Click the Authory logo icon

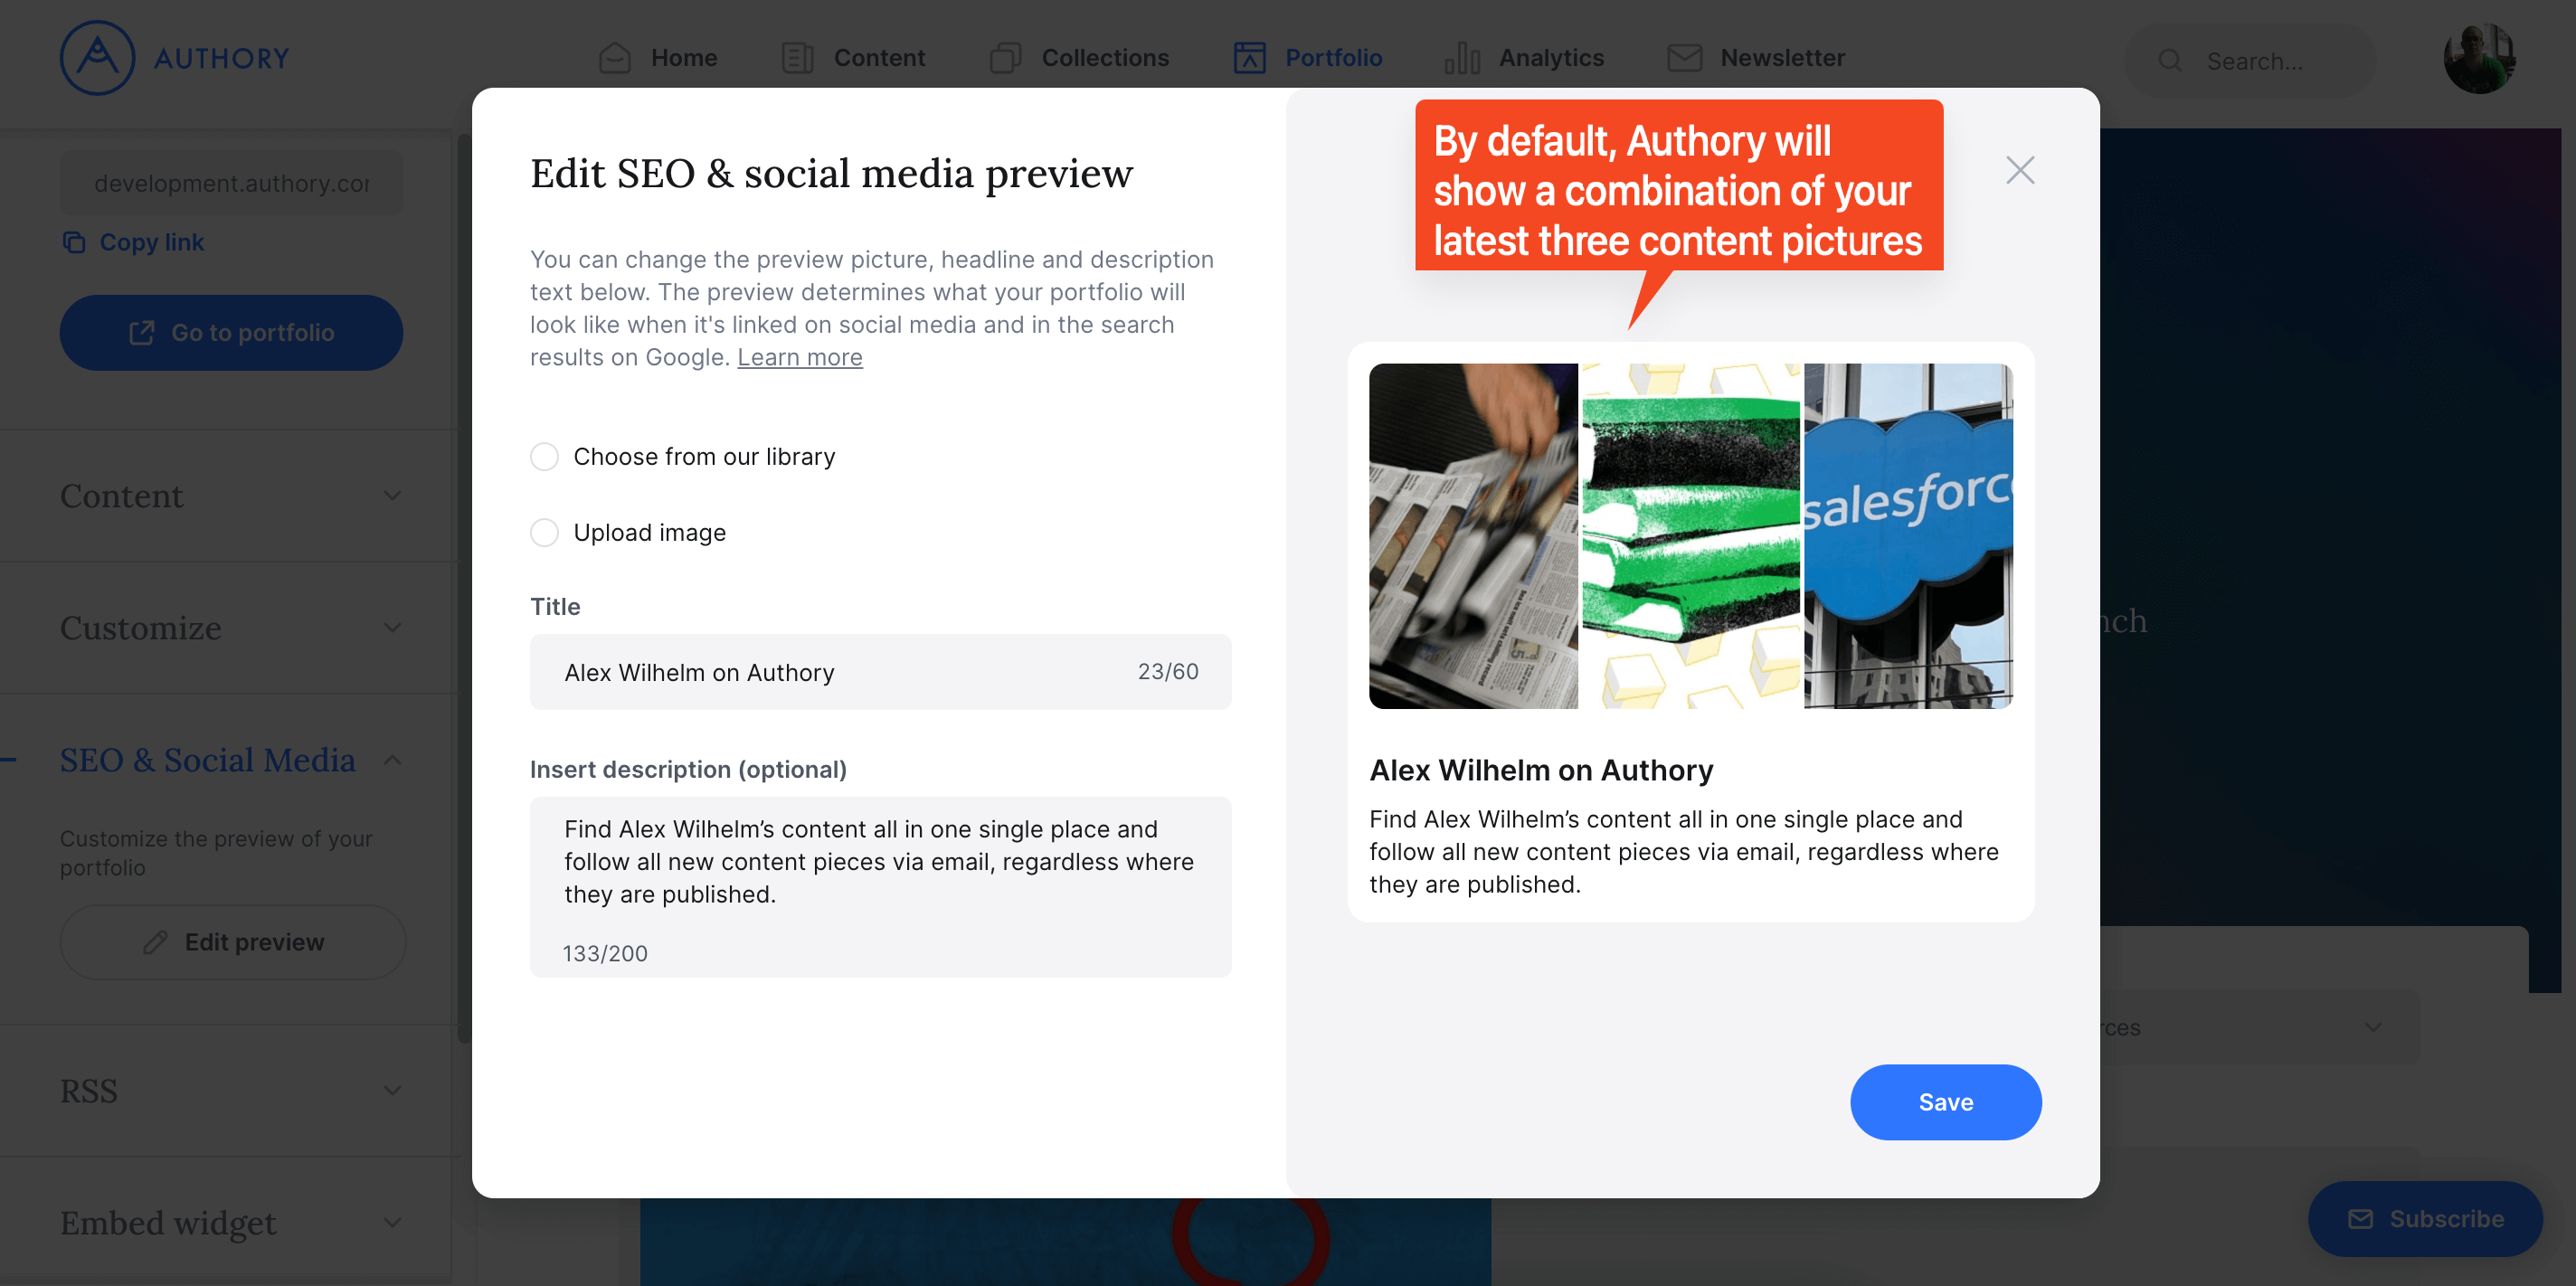pyautogui.click(x=97, y=58)
